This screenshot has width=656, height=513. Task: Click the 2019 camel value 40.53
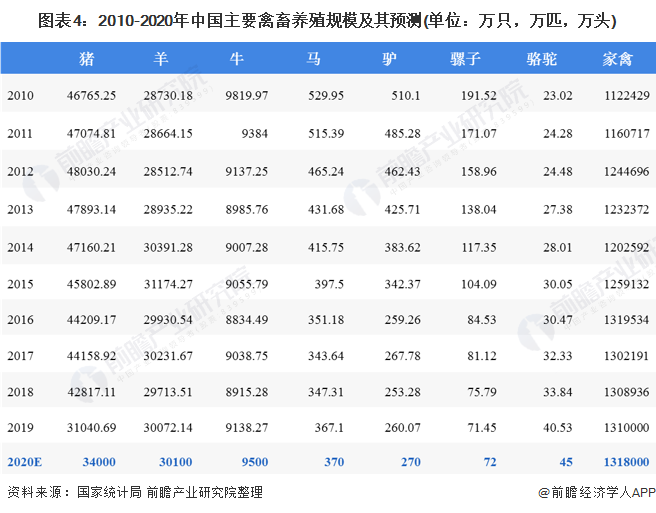pos(555,427)
